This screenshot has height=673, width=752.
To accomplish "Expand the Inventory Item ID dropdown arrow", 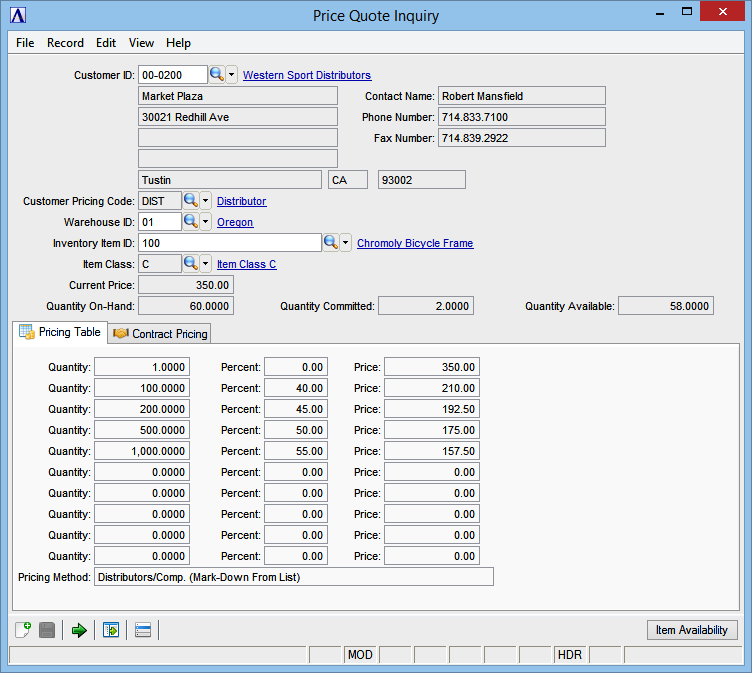I will coord(345,243).
